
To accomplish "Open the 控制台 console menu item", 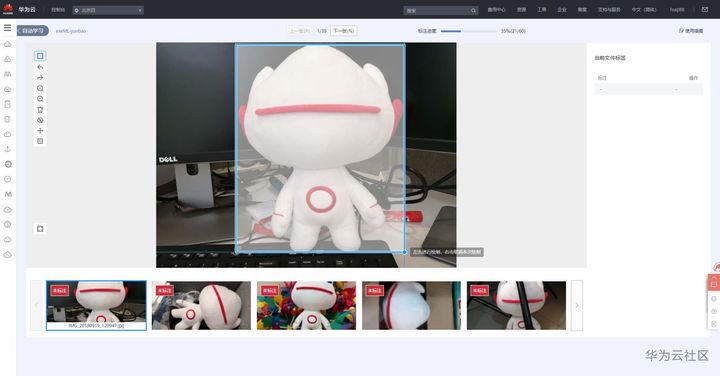I will [x=58, y=10].
